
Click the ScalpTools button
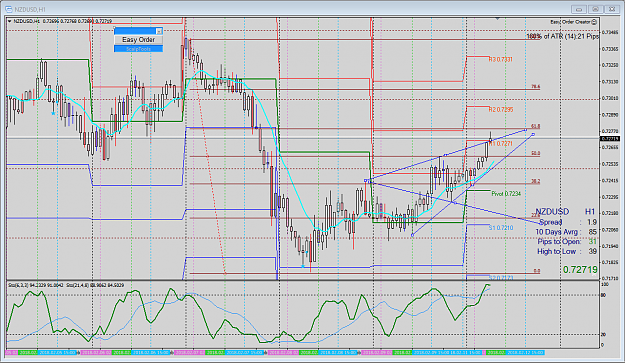pyautogui.click(x=138, y=49)
